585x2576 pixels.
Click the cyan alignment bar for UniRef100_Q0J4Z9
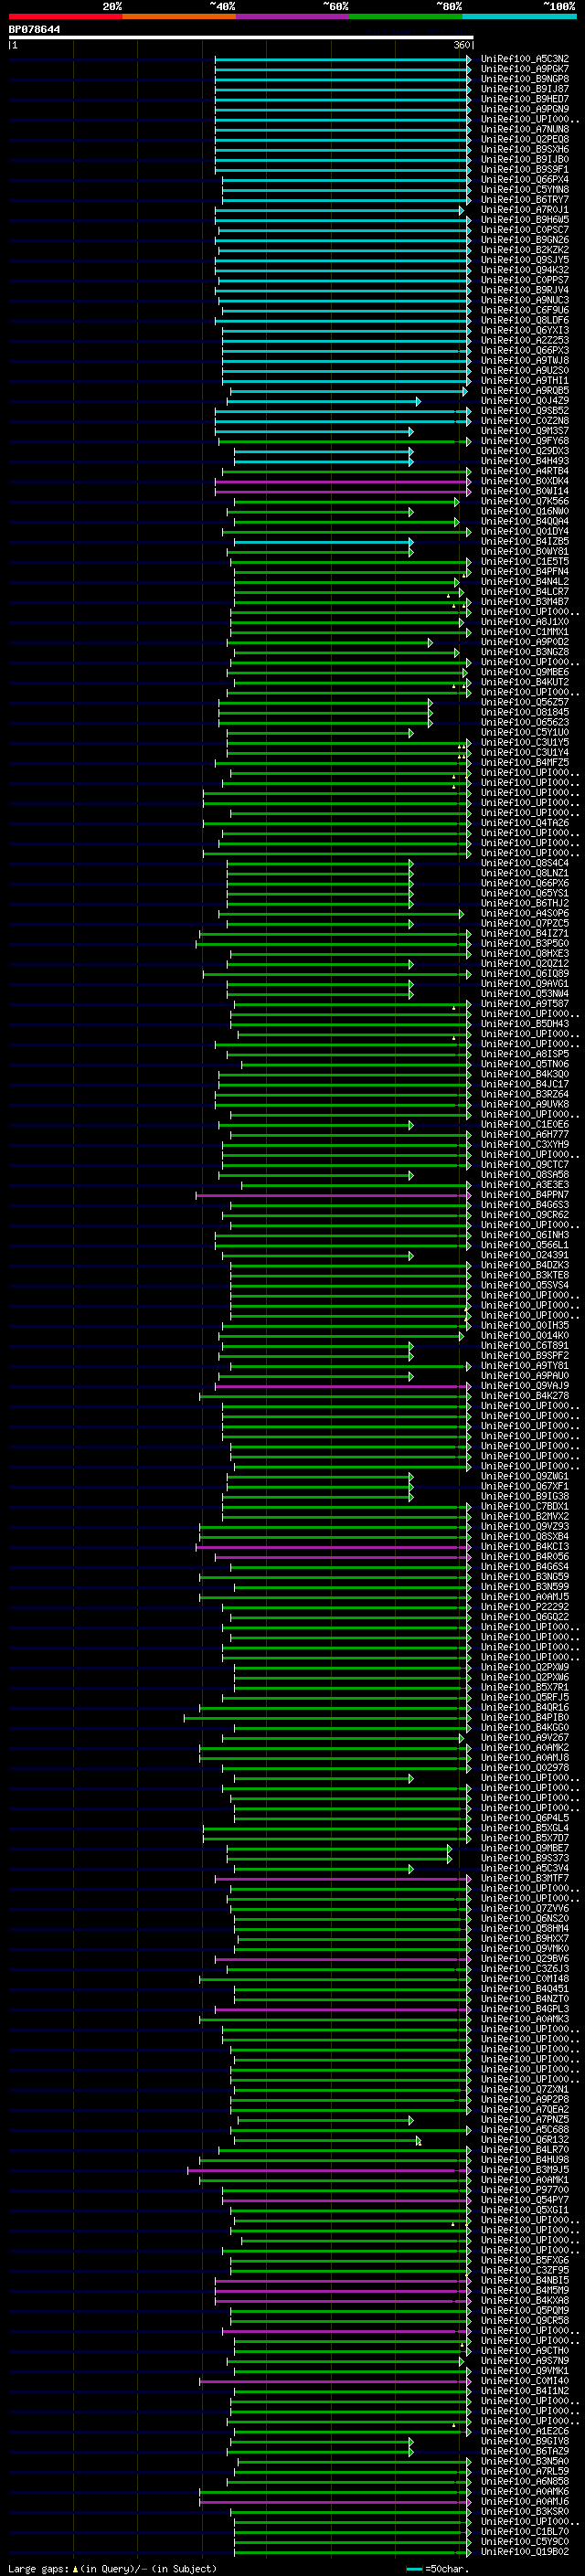[x=324, y=401]
